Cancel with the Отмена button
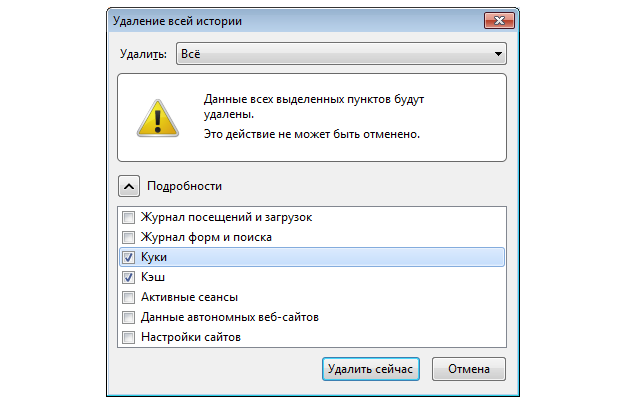The width and height of the screenshot is (630, 408). click(x=468, y=369)
